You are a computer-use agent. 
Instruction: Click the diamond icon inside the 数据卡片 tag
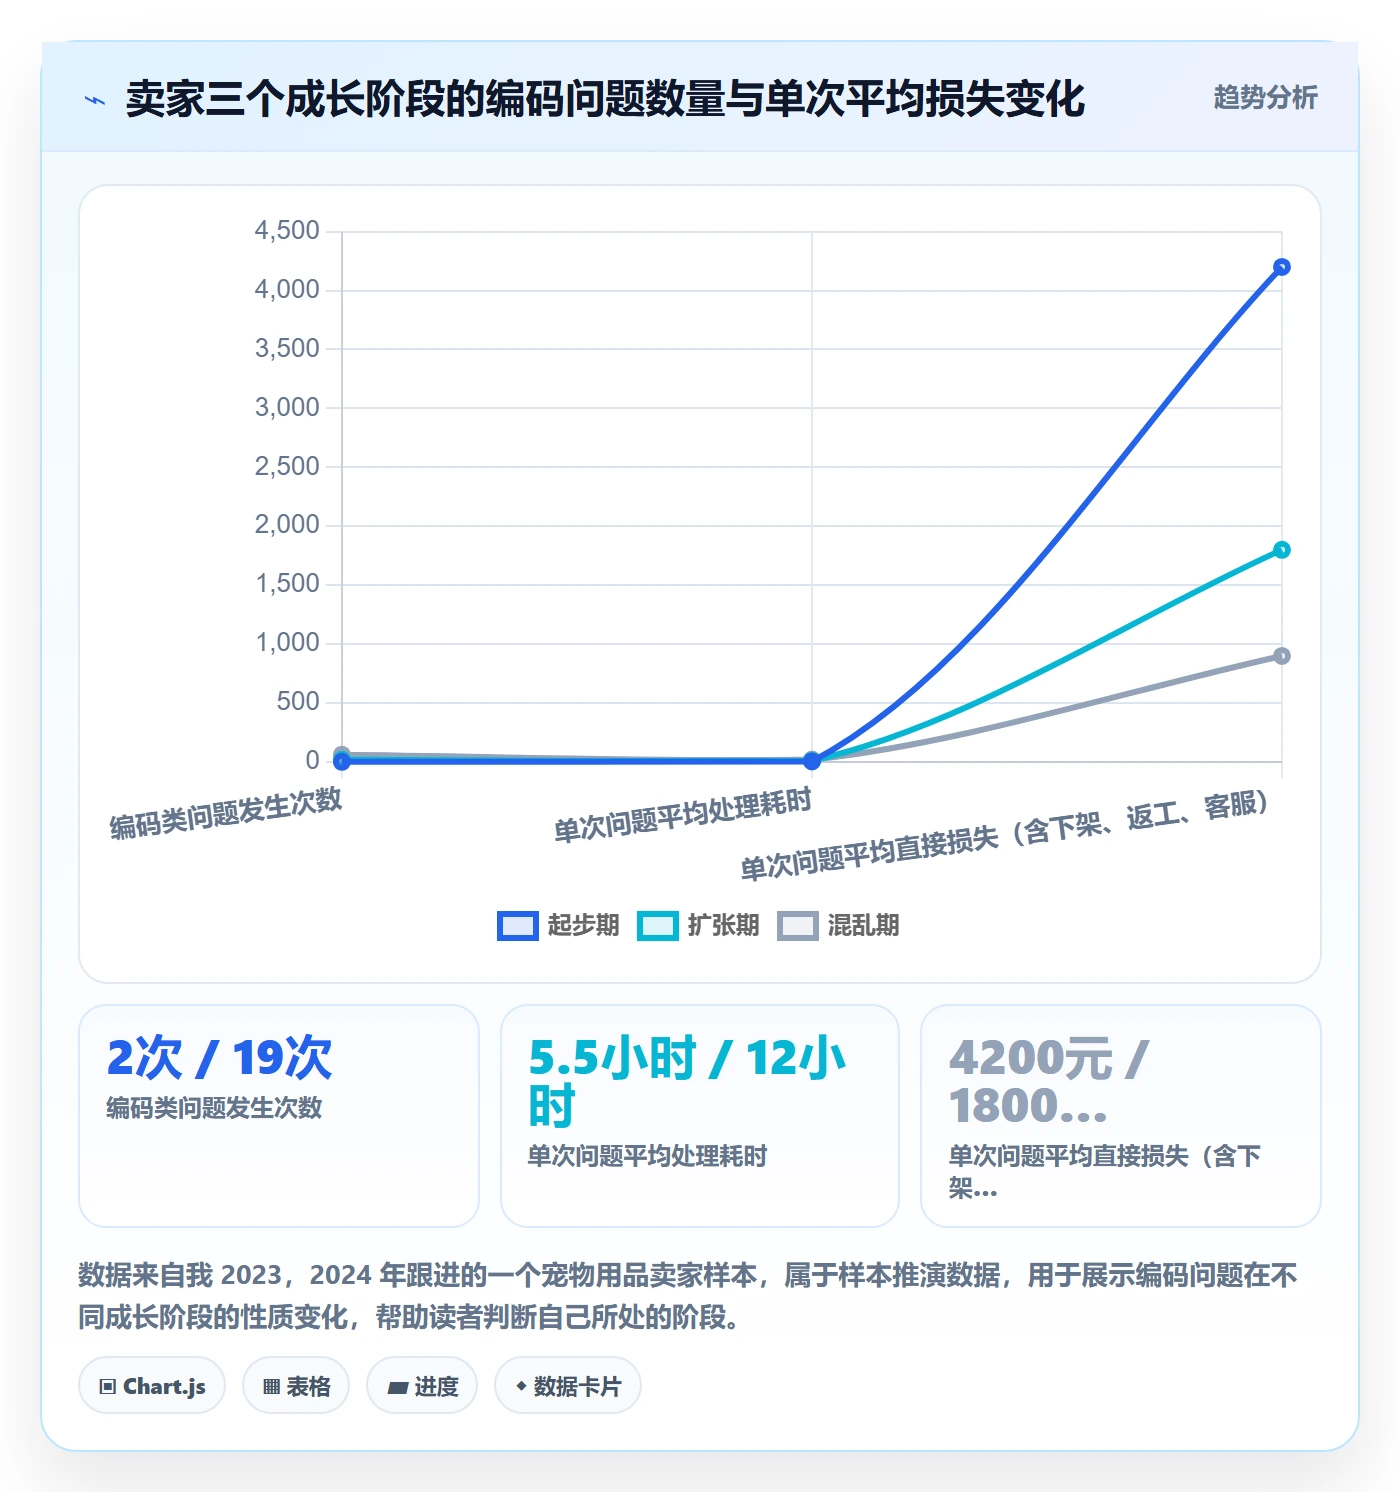tap(521, 1386)
